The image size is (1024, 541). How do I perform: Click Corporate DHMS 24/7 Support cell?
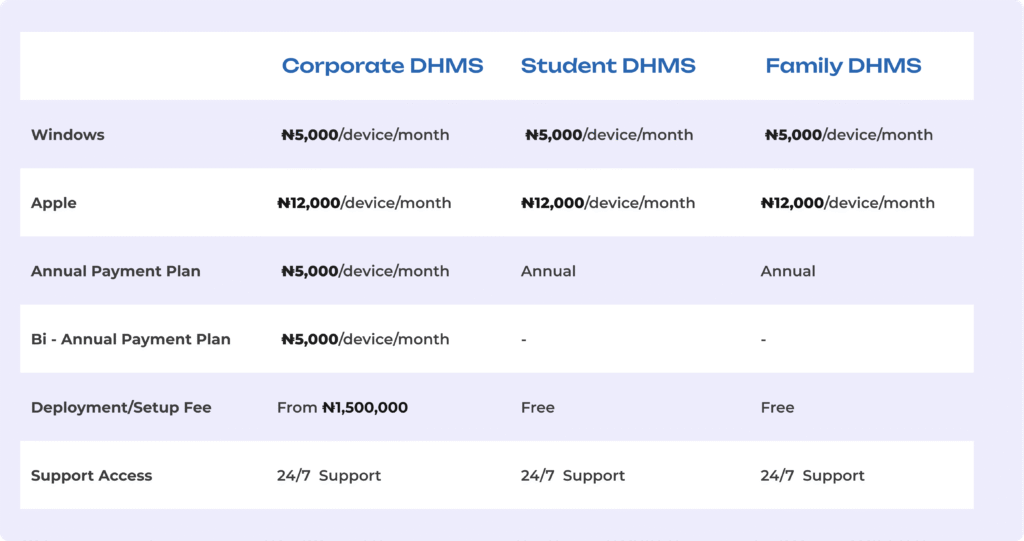(x=329, y=475)
